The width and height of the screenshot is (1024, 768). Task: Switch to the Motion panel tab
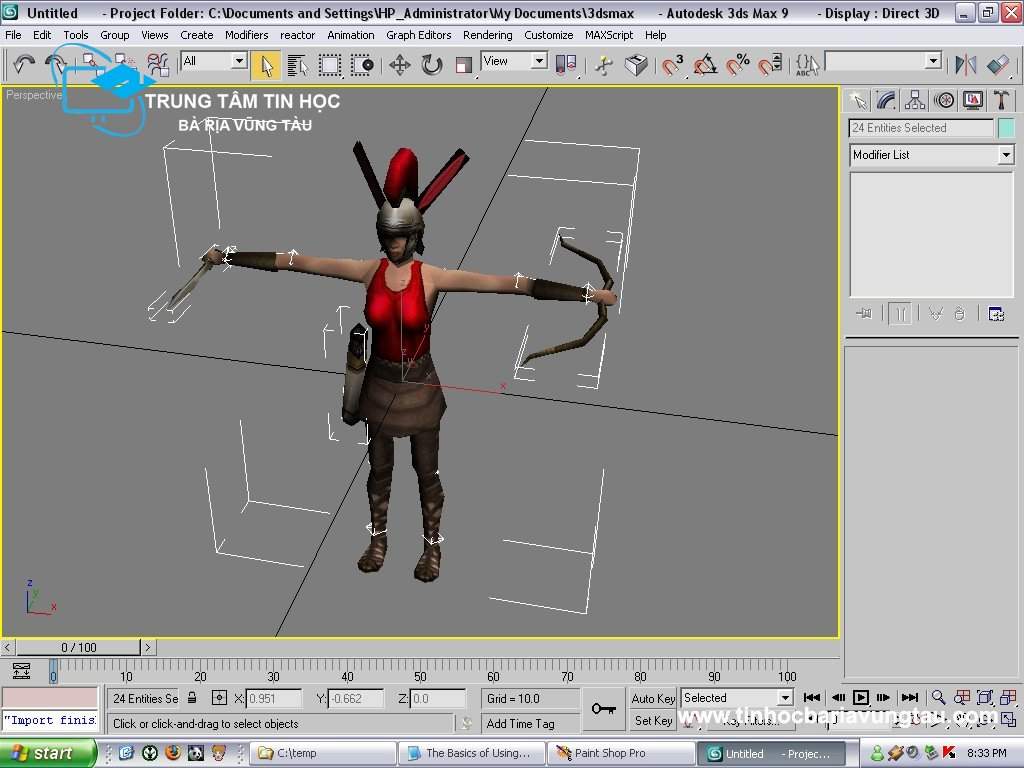[944, 100]
